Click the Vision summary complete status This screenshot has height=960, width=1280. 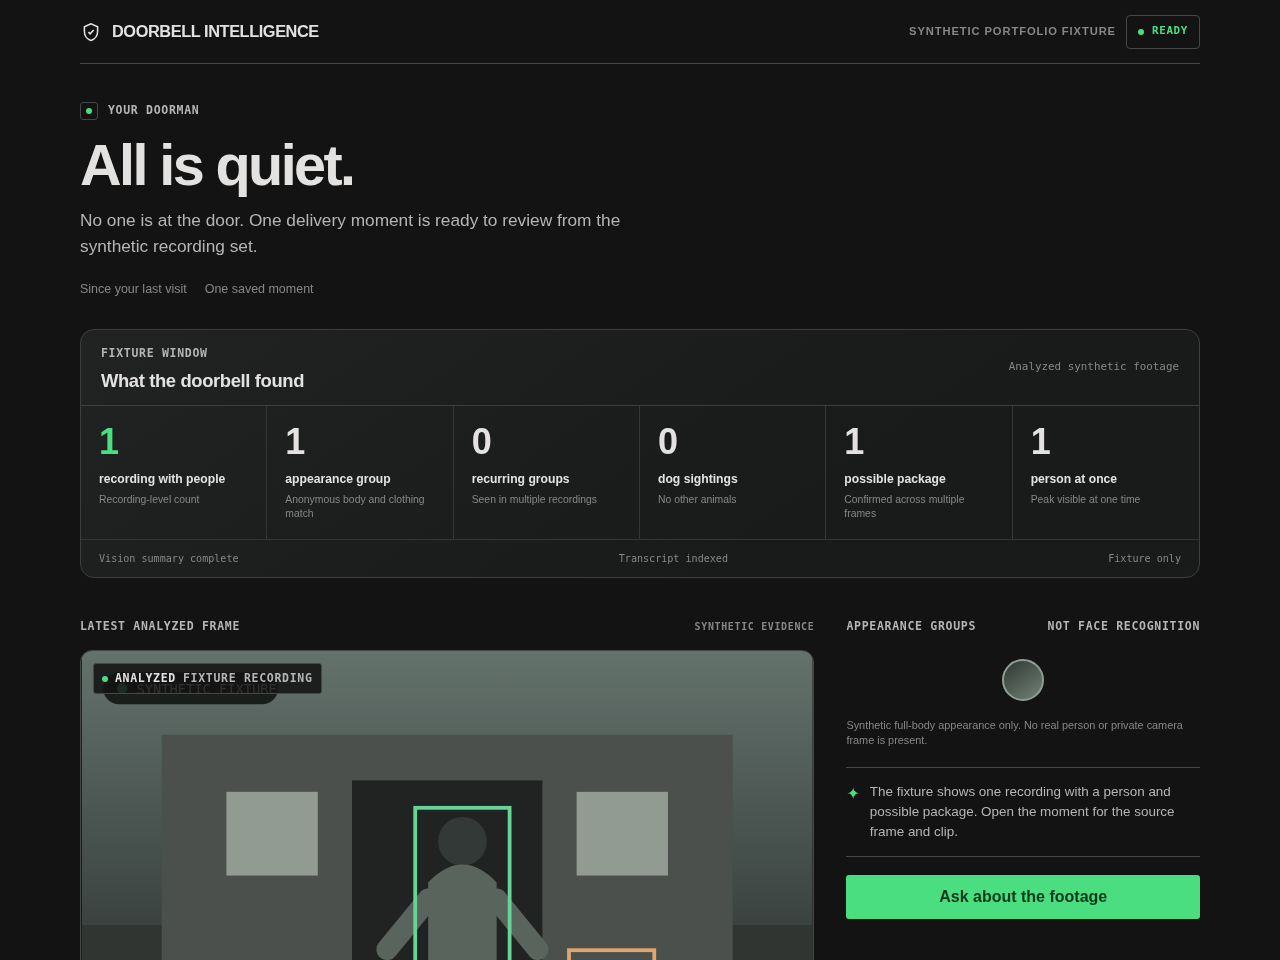[169, 559]
